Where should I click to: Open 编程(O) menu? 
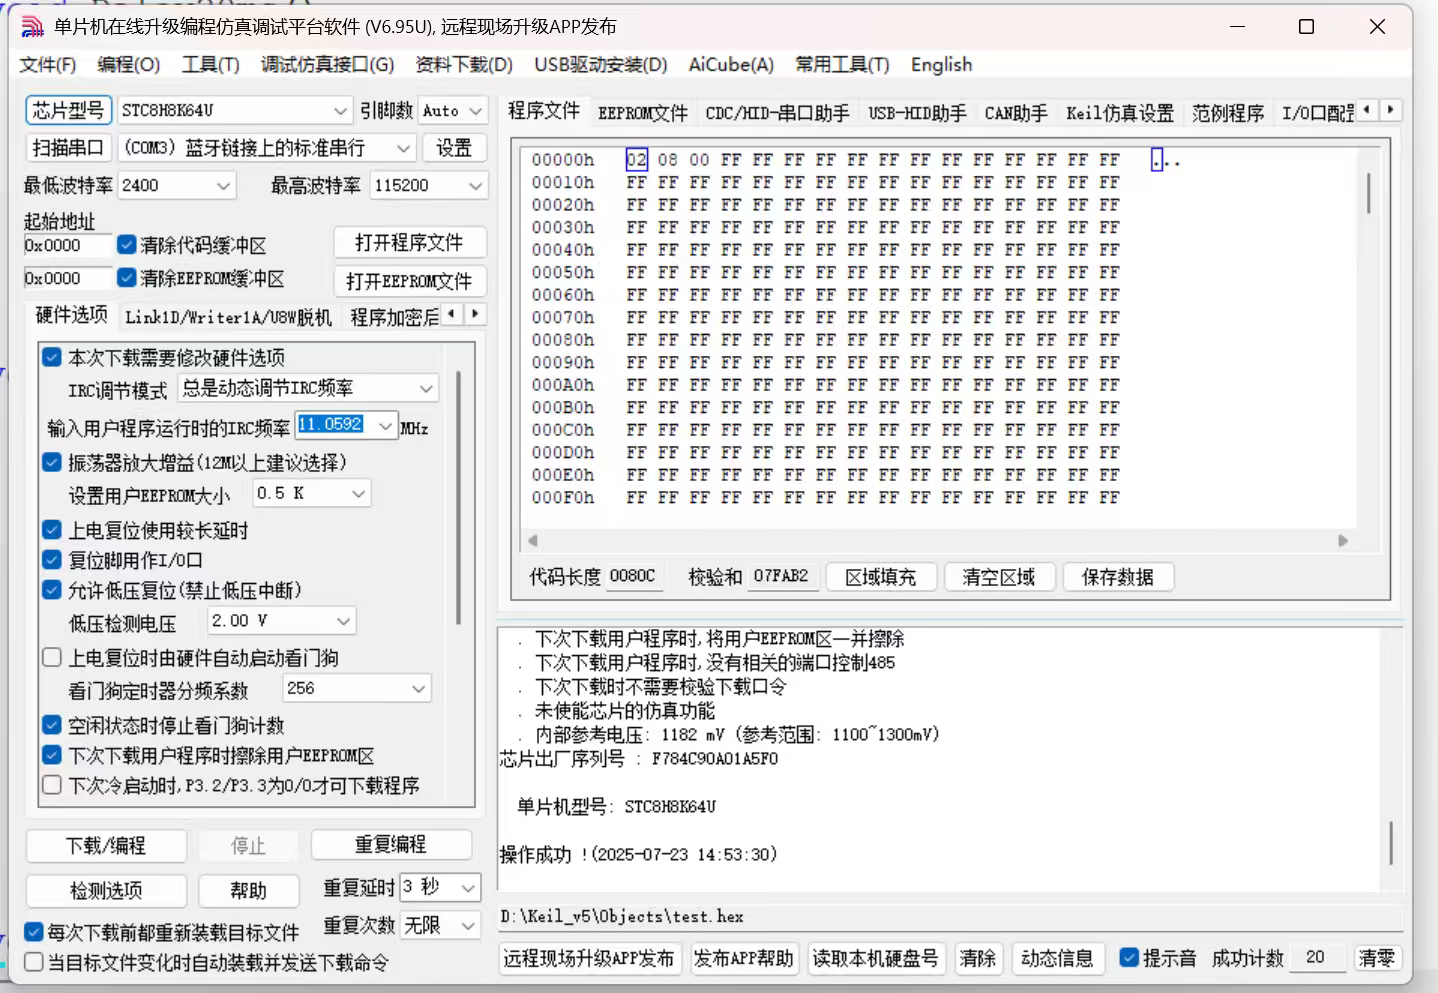coord(128,65)
